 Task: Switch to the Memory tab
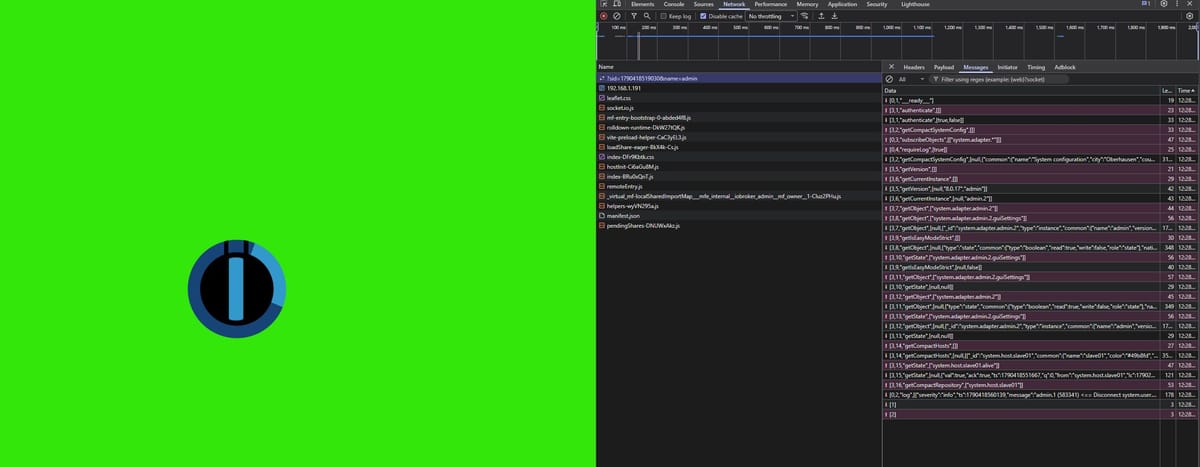[x=807, y=4]
